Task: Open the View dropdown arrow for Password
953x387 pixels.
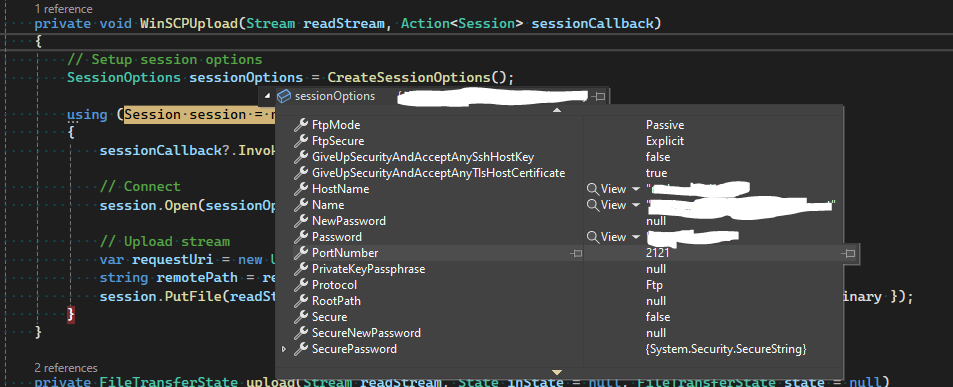Action: [x=636, y=238]
